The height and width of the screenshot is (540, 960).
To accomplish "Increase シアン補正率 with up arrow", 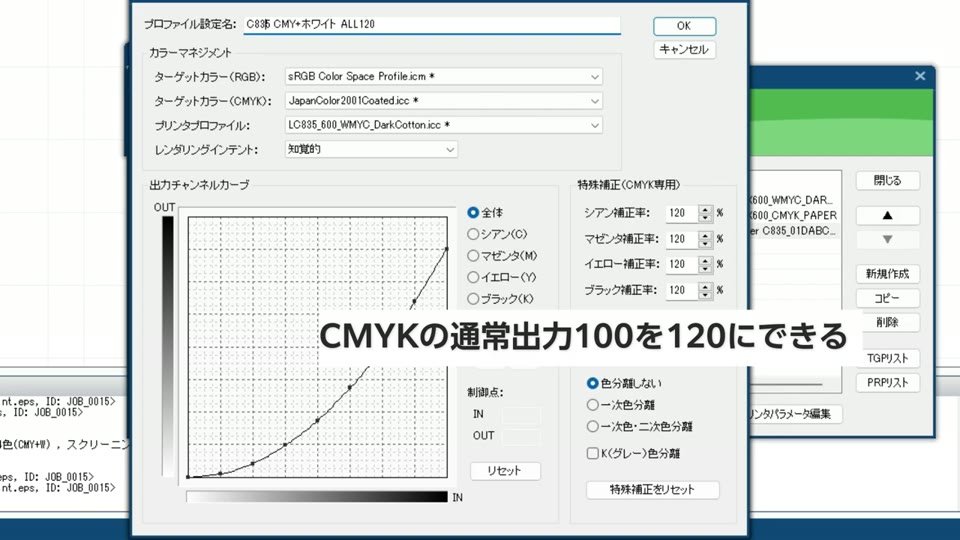I will pyautogui.click(x=705, y=209).
